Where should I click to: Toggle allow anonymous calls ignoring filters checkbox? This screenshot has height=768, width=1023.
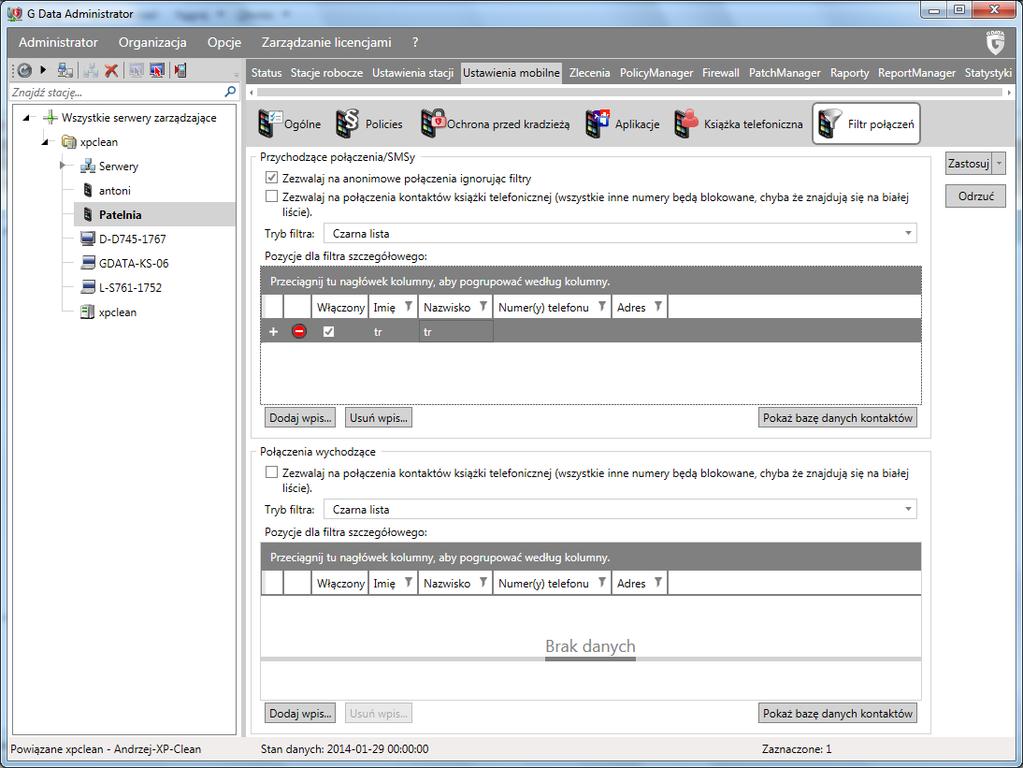(x=271, y=177)
